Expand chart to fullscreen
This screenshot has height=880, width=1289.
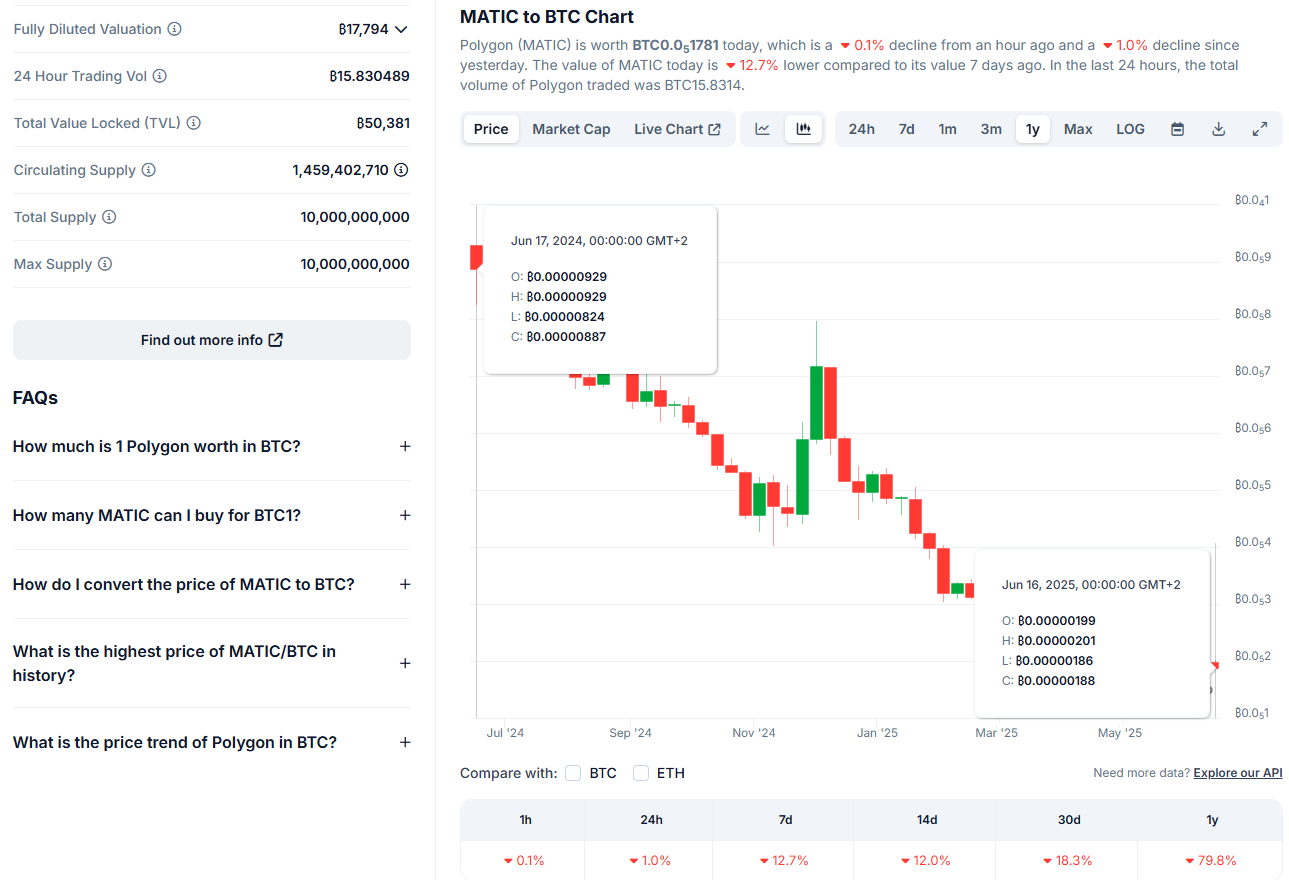coord(1260,129)
